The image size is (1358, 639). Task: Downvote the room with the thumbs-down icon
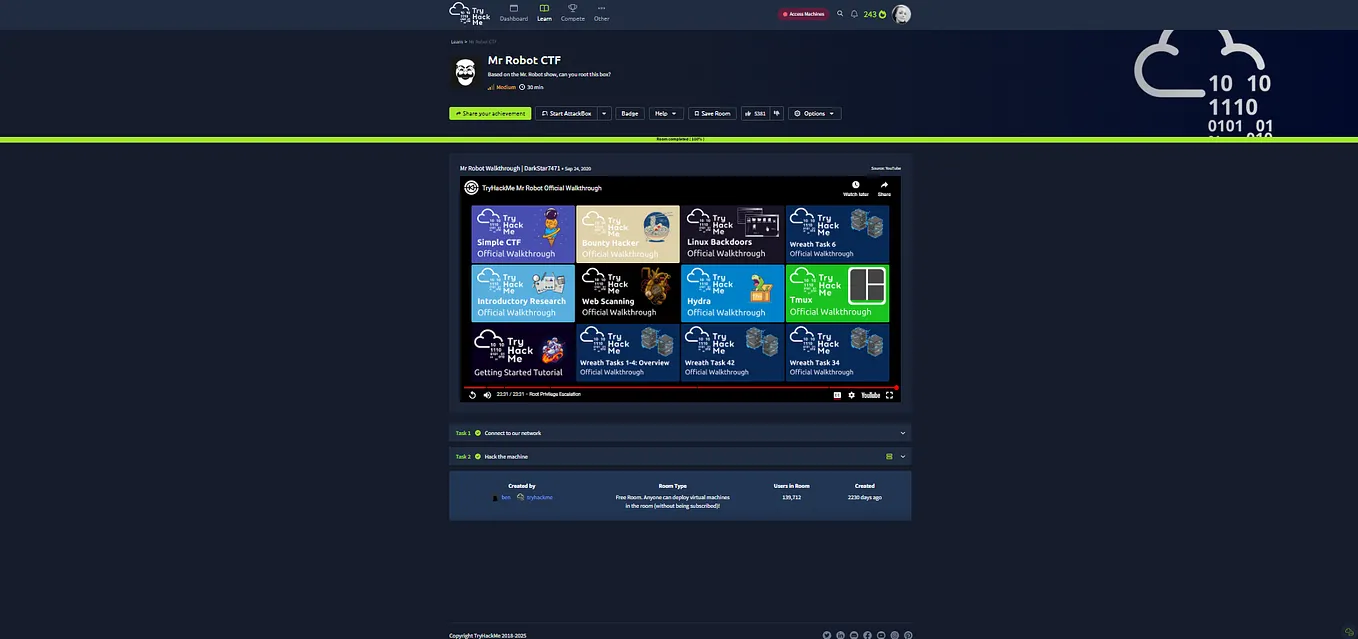776,113
